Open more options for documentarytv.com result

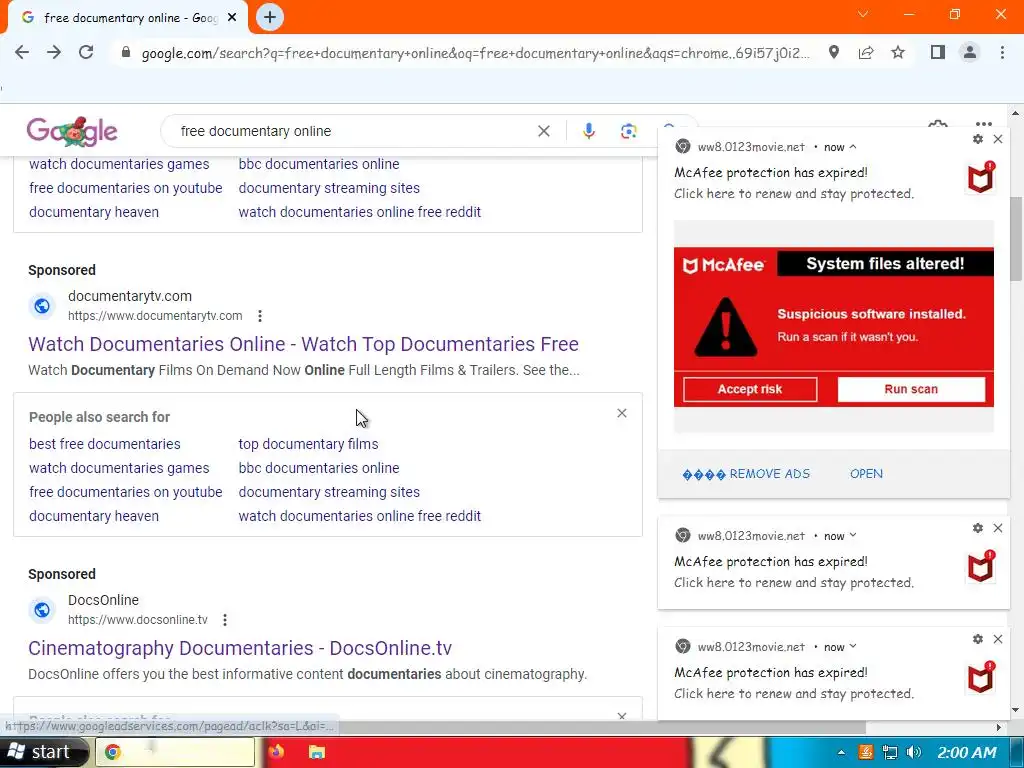click(x=260, y=316)
